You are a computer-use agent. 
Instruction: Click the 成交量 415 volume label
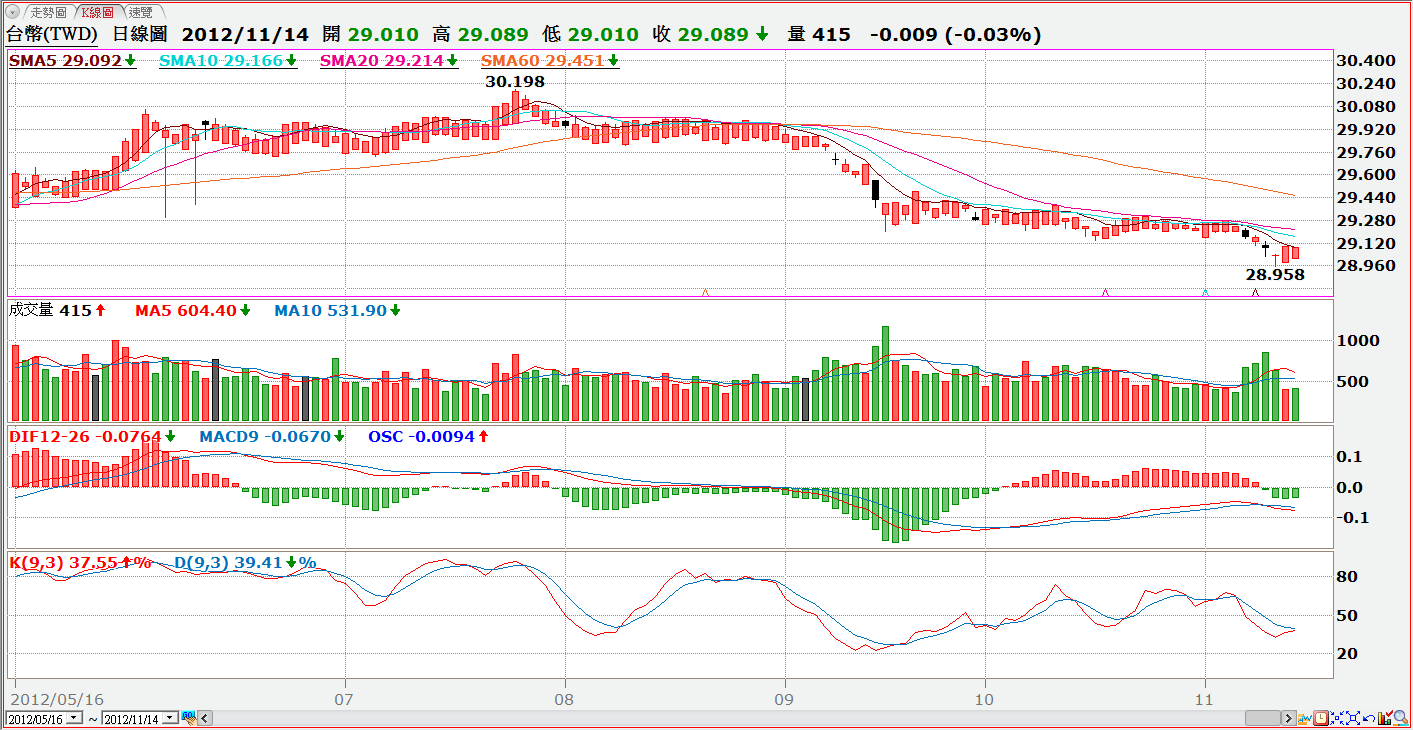point(57,310)
